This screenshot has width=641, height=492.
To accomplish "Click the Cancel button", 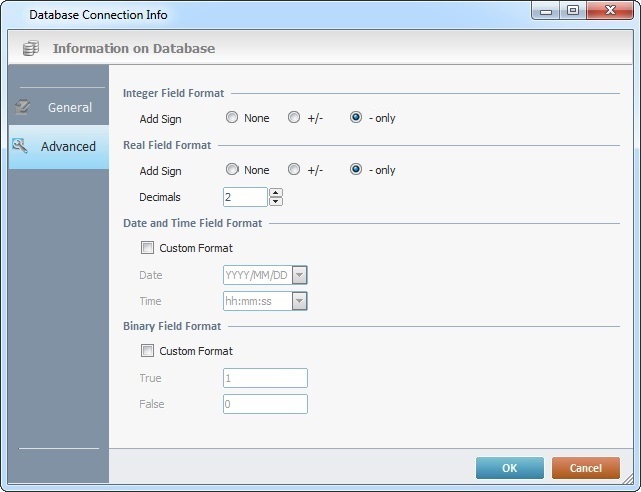I will 586,468.
